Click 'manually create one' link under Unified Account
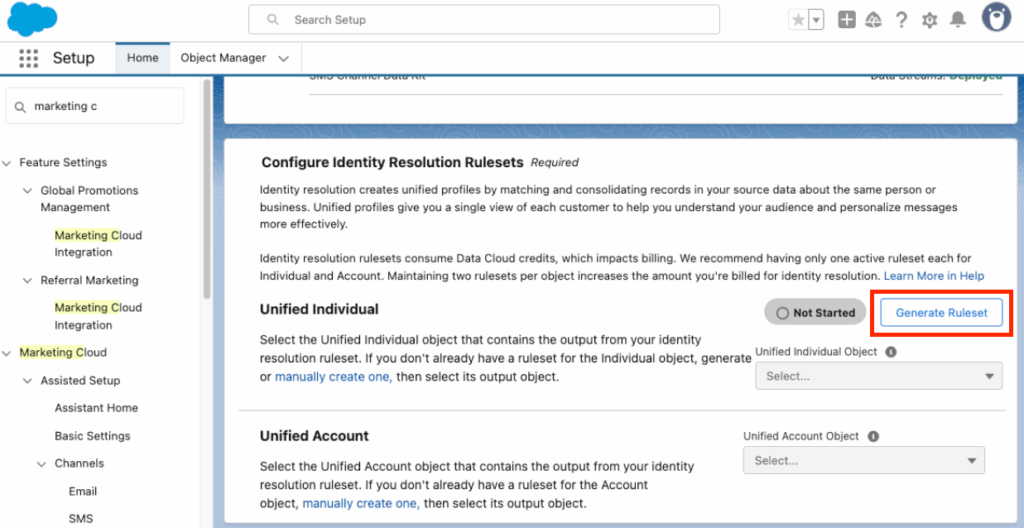Image resolution: width=1024 pixels, height=528 pixels. coord(361,503)
